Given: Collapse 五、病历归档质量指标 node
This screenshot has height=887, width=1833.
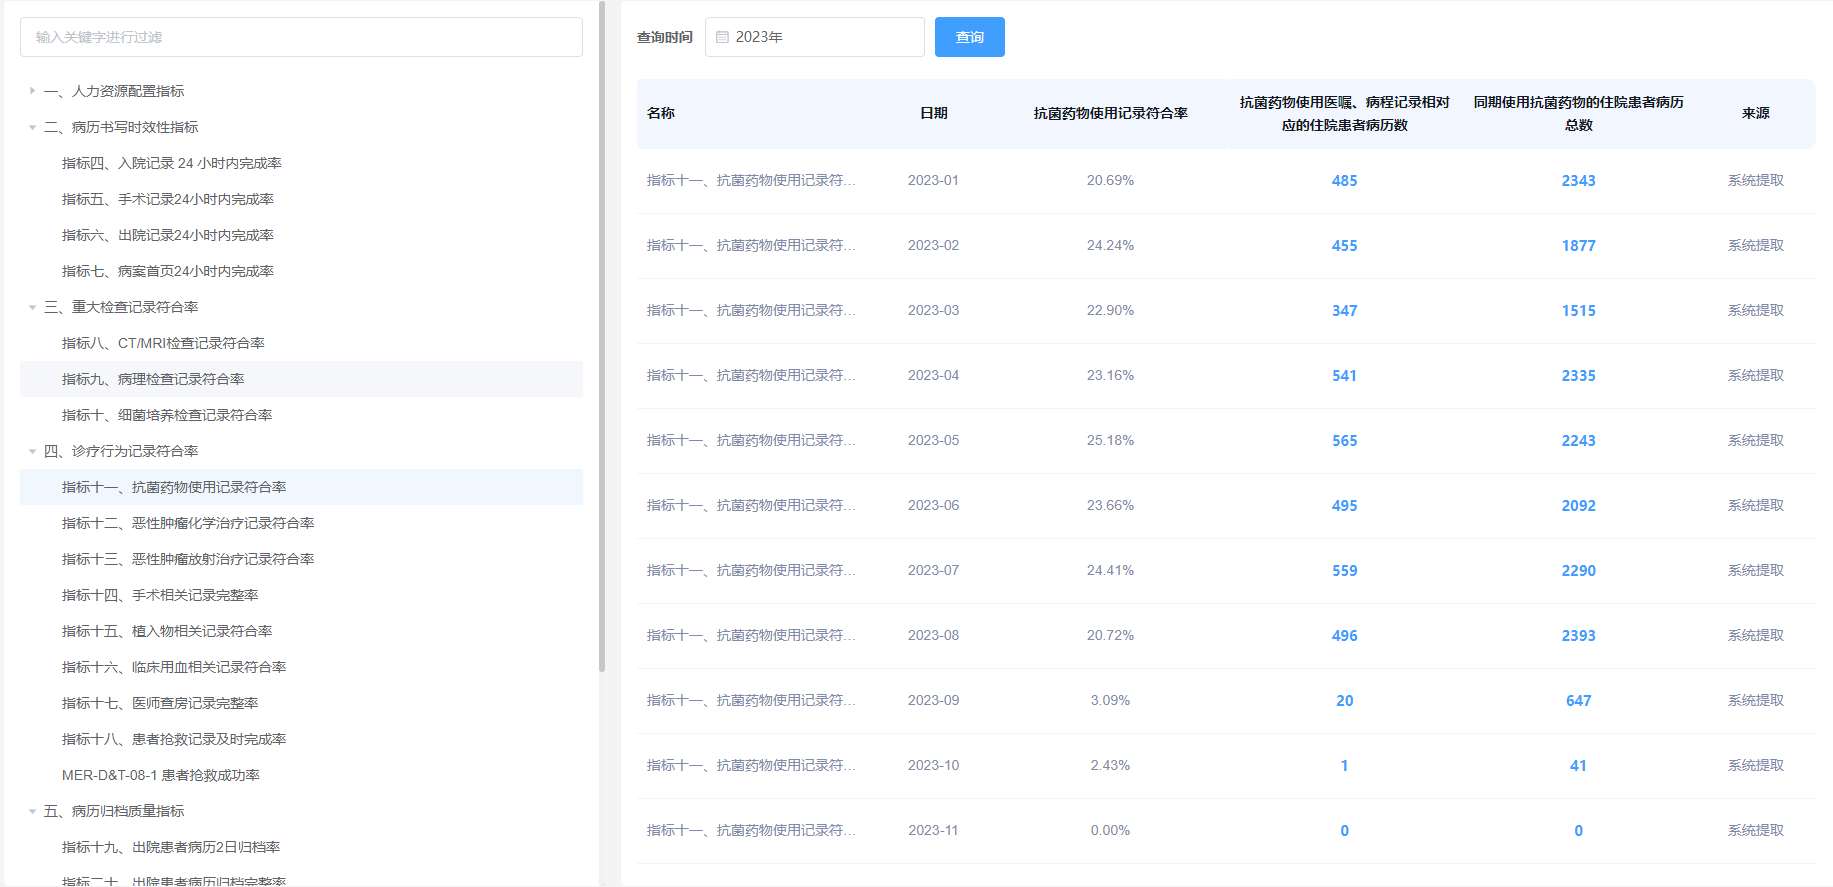Looking at the screenshot, I should tap(32, 811).
